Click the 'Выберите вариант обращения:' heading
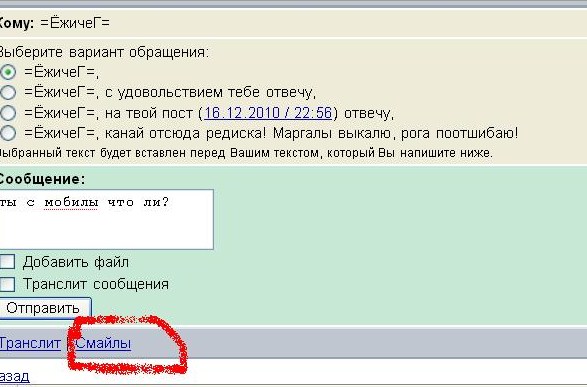The image size is (587, 387). (103, 52)
